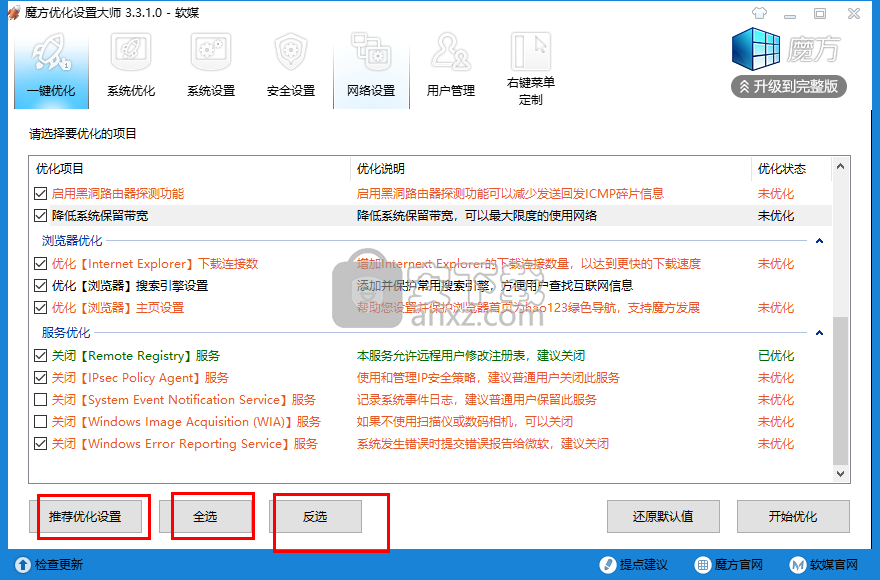Click the 全选 button
This screenshot has width=880, height=580.
[x=205, y=517]
